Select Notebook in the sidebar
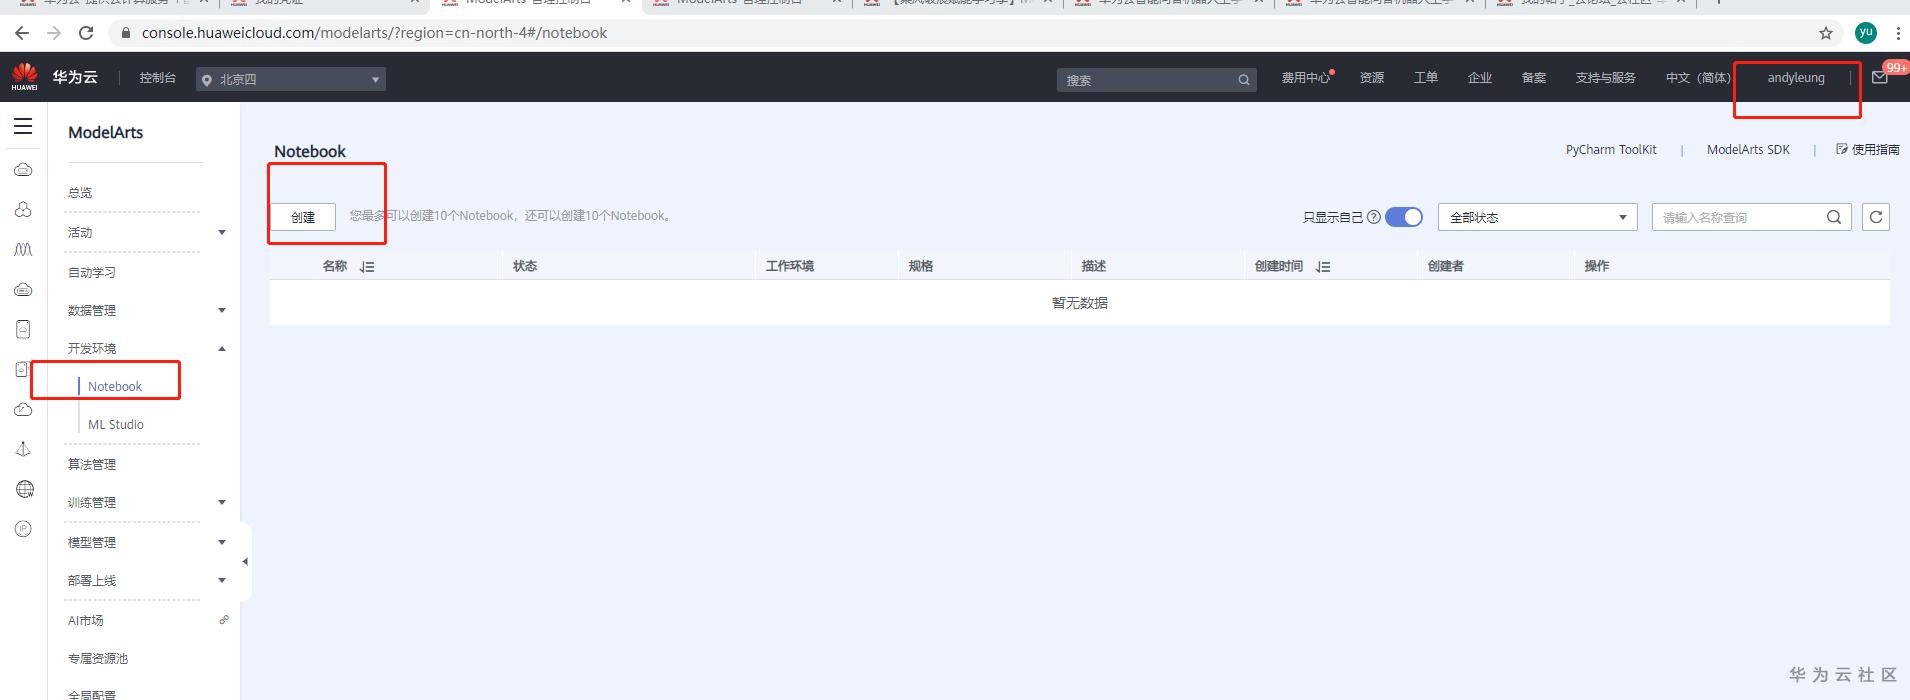This screenshot has height=700, width=1910. [x=115, y=386]
